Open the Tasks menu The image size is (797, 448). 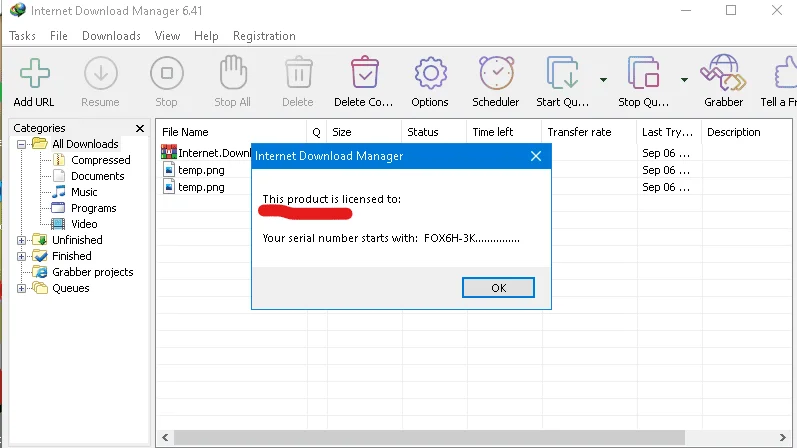point(22,36)
